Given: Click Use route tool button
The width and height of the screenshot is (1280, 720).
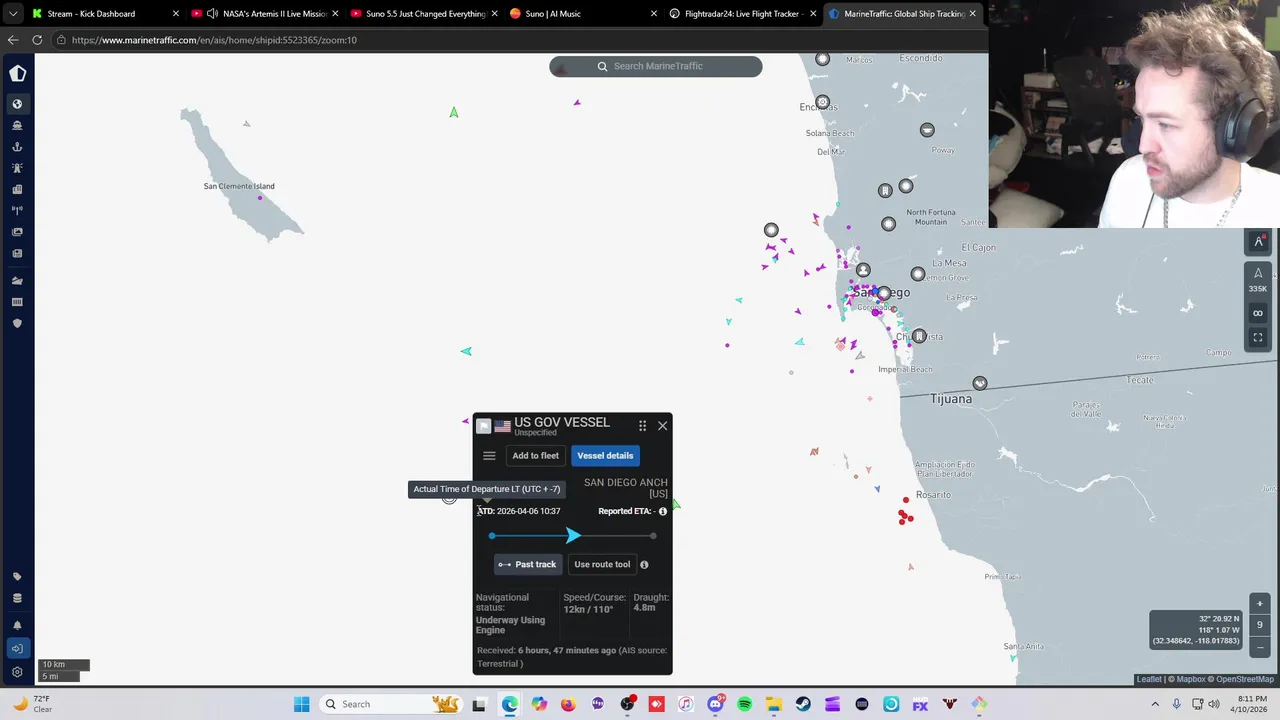Looking at the screenshot, I should [602, 564].
